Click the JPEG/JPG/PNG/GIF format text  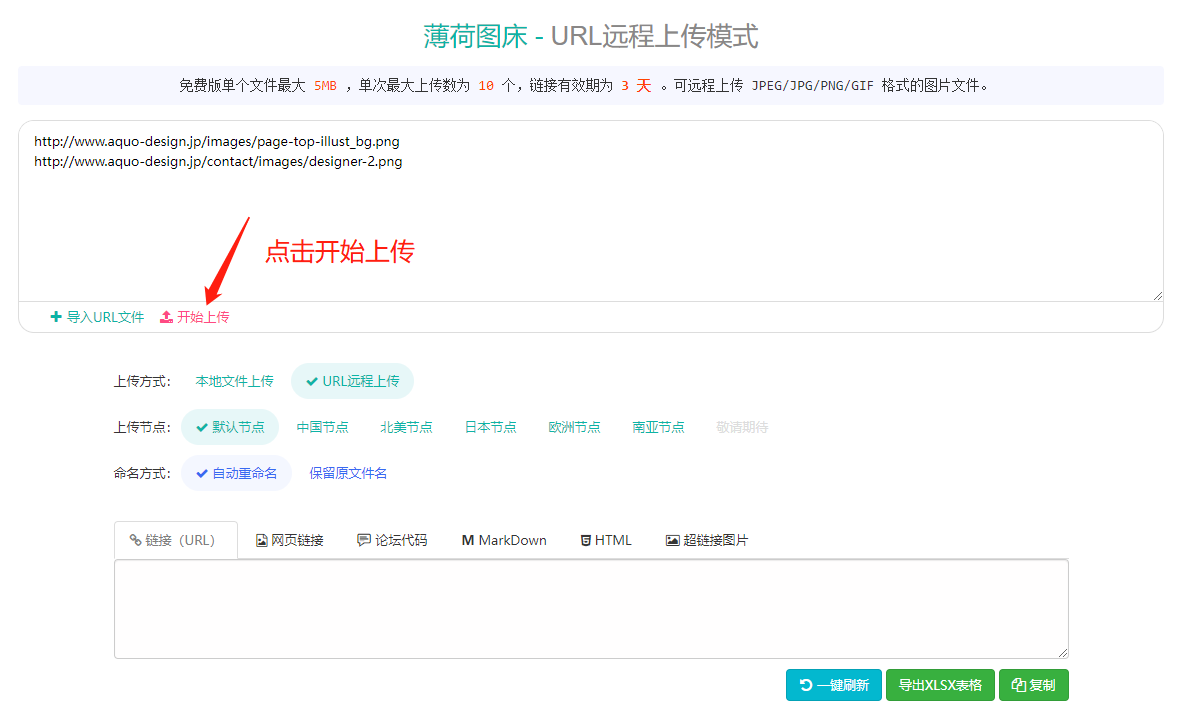[x=813, y=86]
